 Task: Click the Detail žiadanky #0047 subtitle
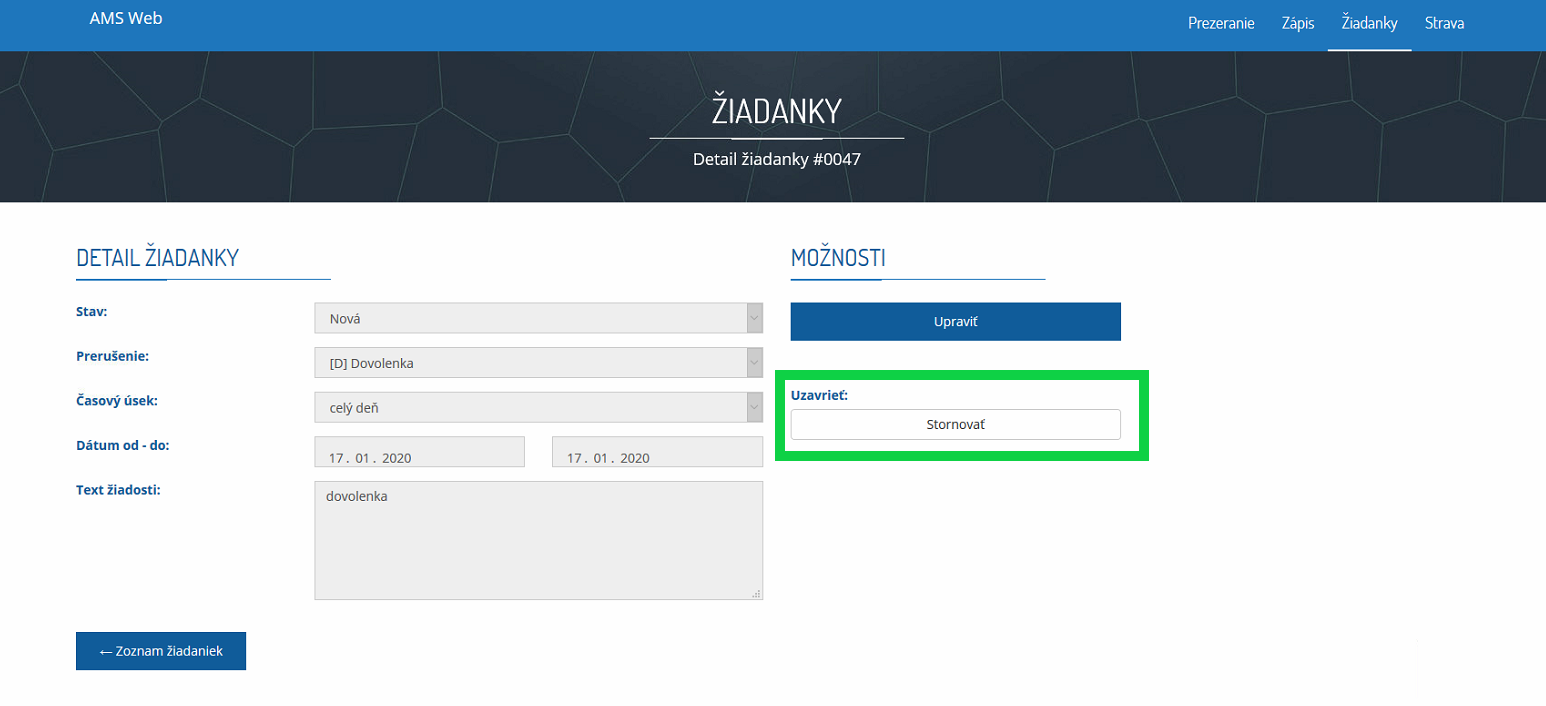click(777, 159)
